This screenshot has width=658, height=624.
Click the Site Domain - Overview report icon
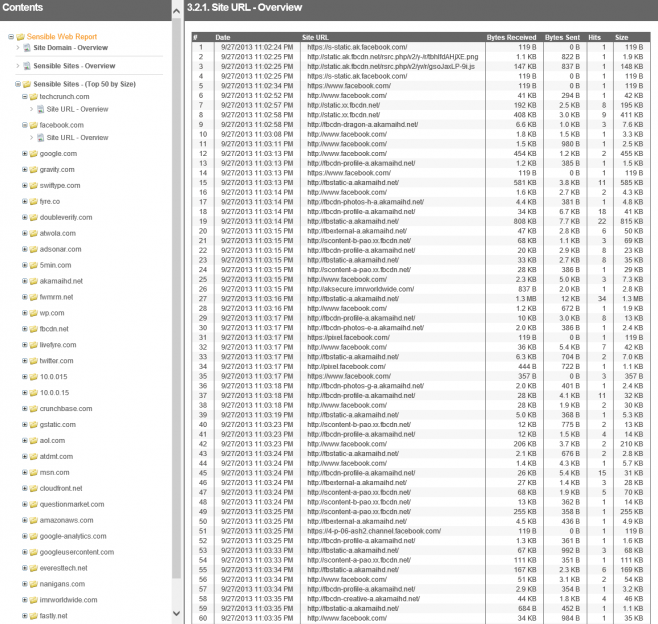tap(27, 48)
